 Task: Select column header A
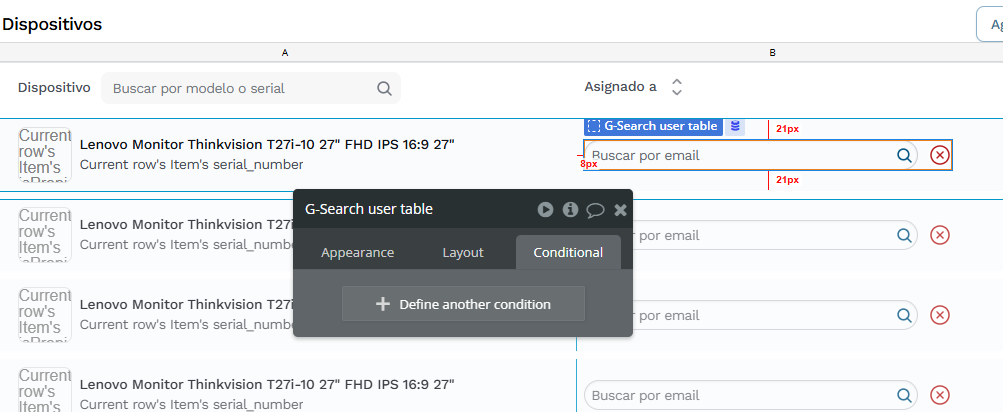(x=285, y=52)
